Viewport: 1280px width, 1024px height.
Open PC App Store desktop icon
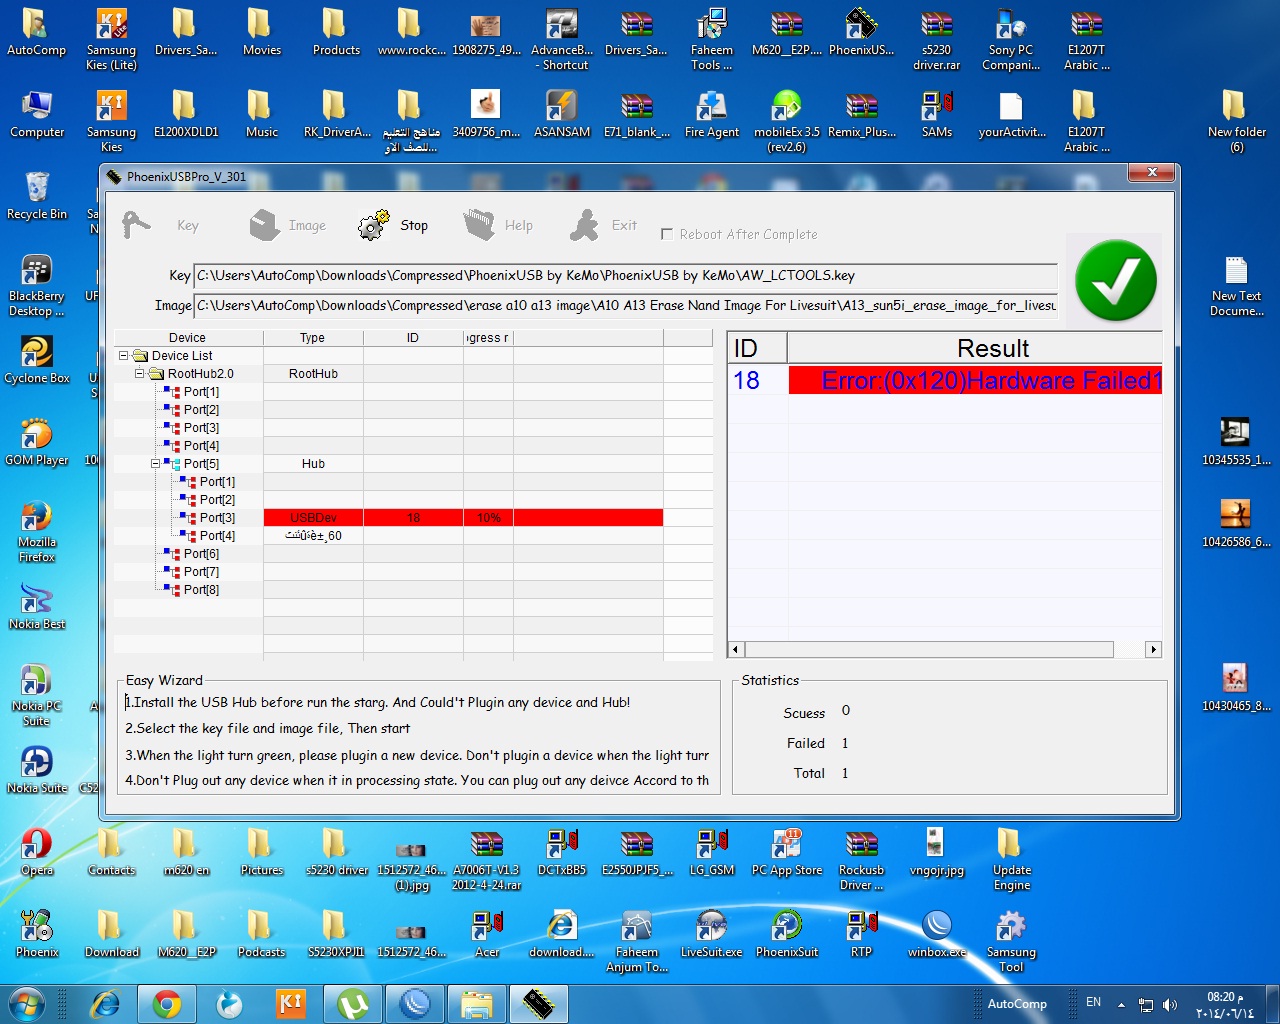(786, 851)
